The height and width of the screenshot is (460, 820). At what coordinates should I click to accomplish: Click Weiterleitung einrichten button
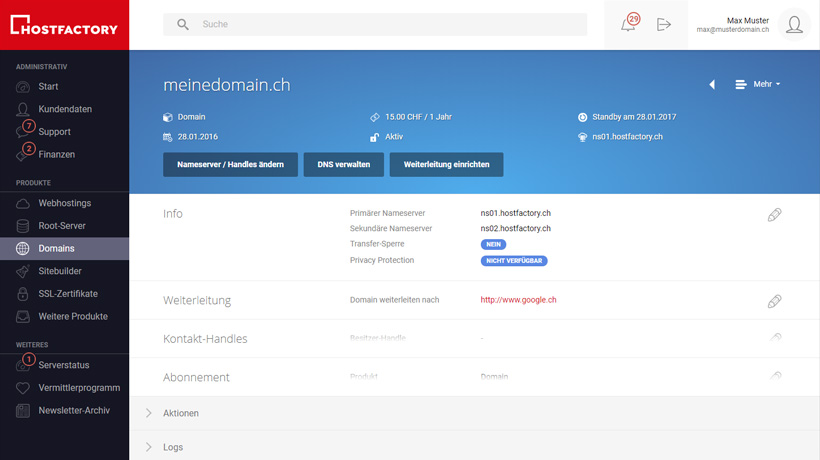(447, 164)
